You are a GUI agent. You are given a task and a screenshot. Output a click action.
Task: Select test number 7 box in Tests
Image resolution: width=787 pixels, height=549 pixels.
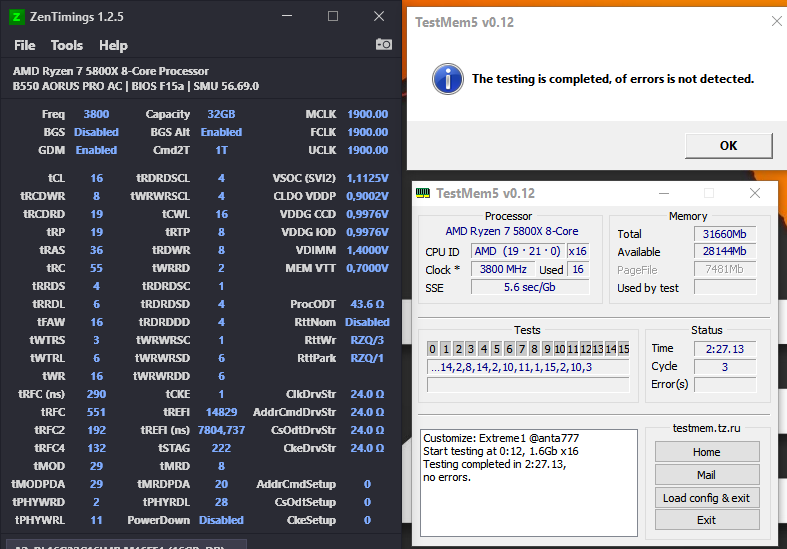(522, 349)
